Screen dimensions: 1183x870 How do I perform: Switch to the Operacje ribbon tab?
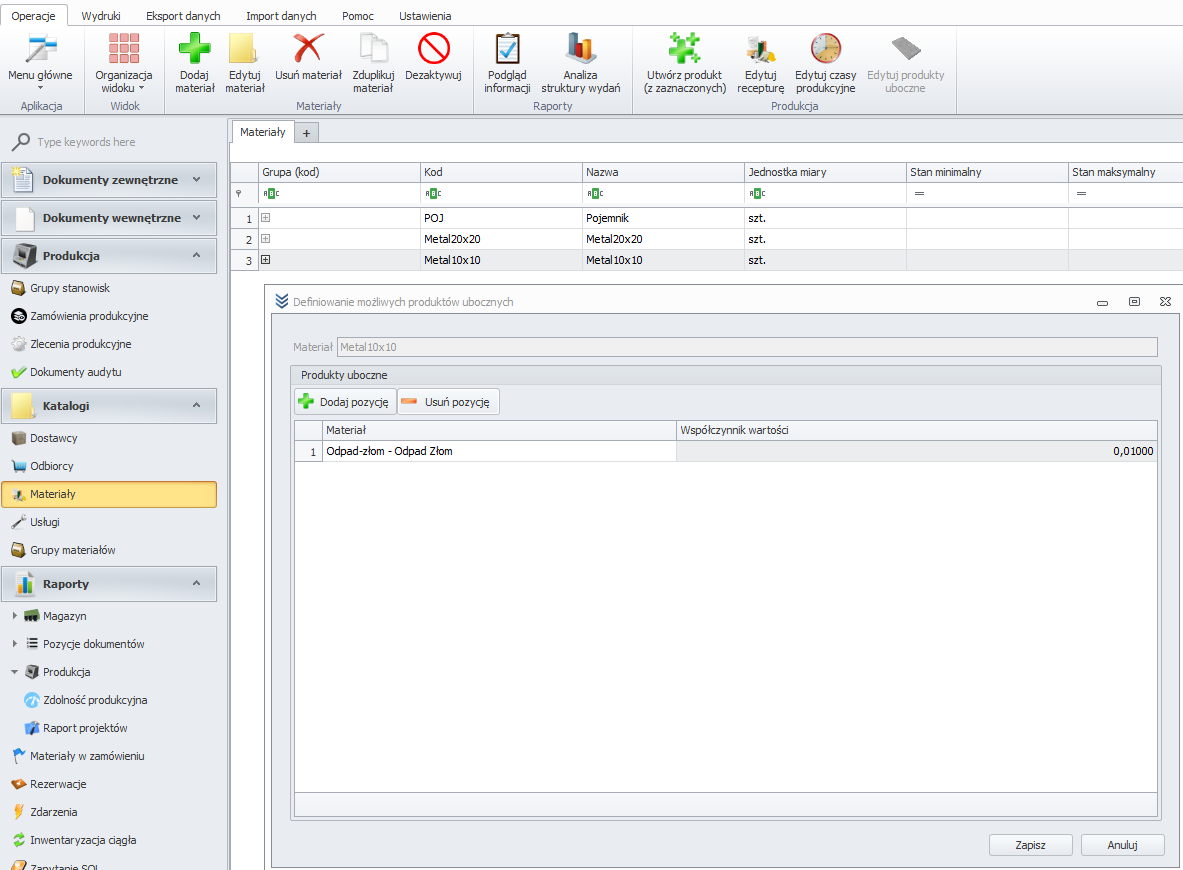[x=33, y=16]
